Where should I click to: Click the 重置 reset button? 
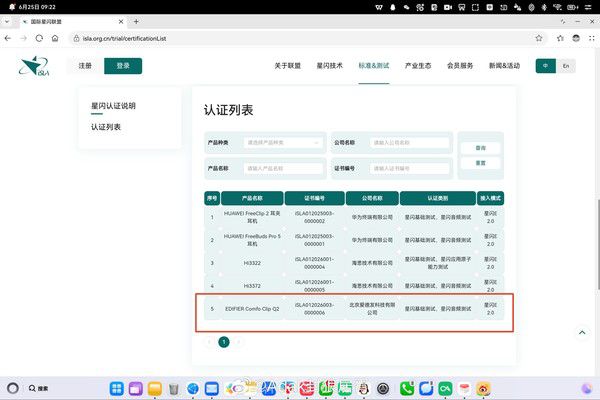click(x=481, y=163)
